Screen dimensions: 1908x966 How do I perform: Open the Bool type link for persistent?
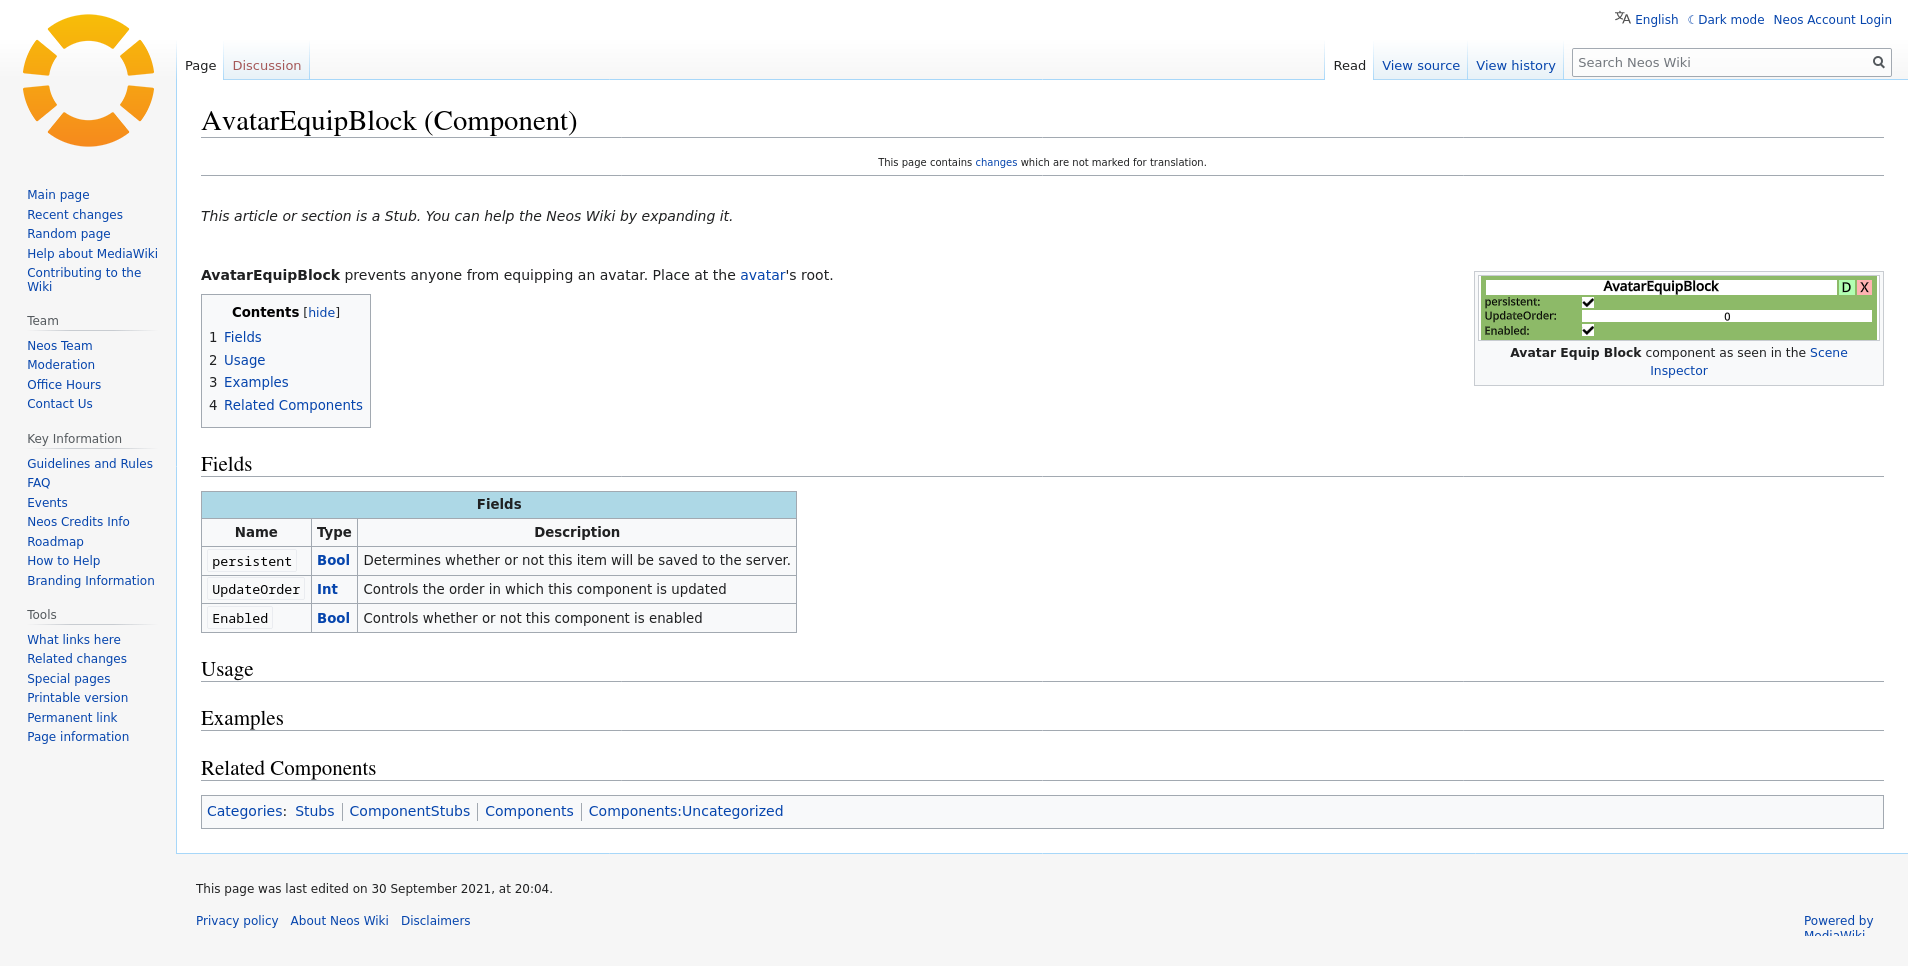click(x=333, y=561)
